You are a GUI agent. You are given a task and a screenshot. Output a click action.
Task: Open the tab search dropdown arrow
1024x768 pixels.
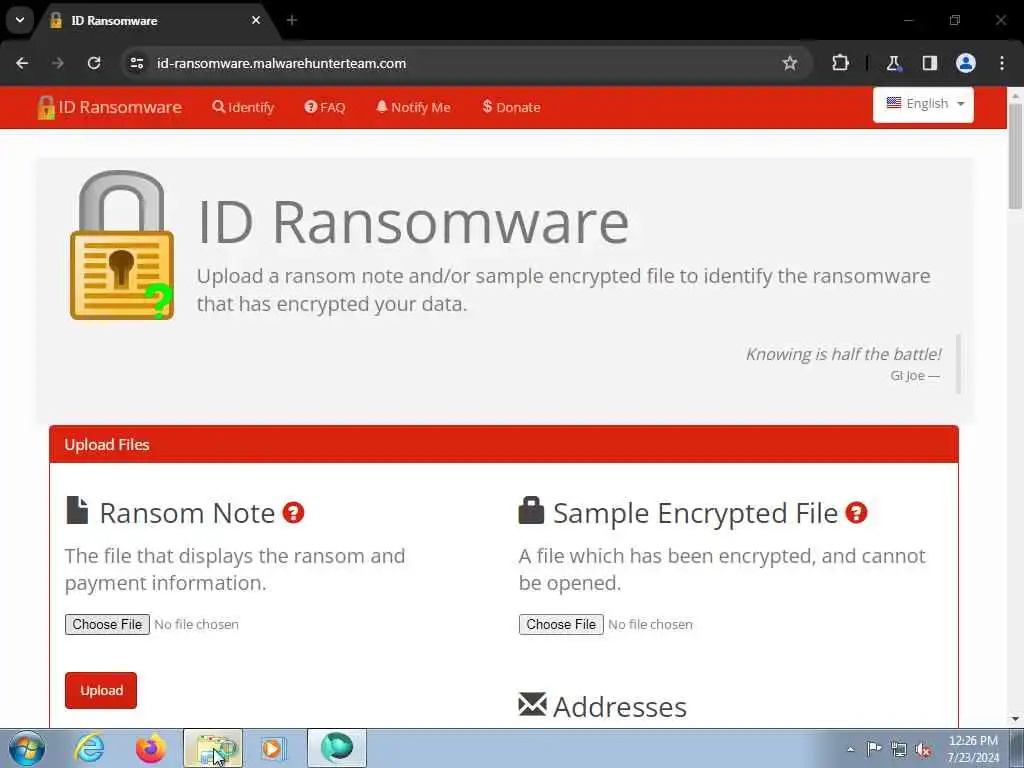point(20,20)
